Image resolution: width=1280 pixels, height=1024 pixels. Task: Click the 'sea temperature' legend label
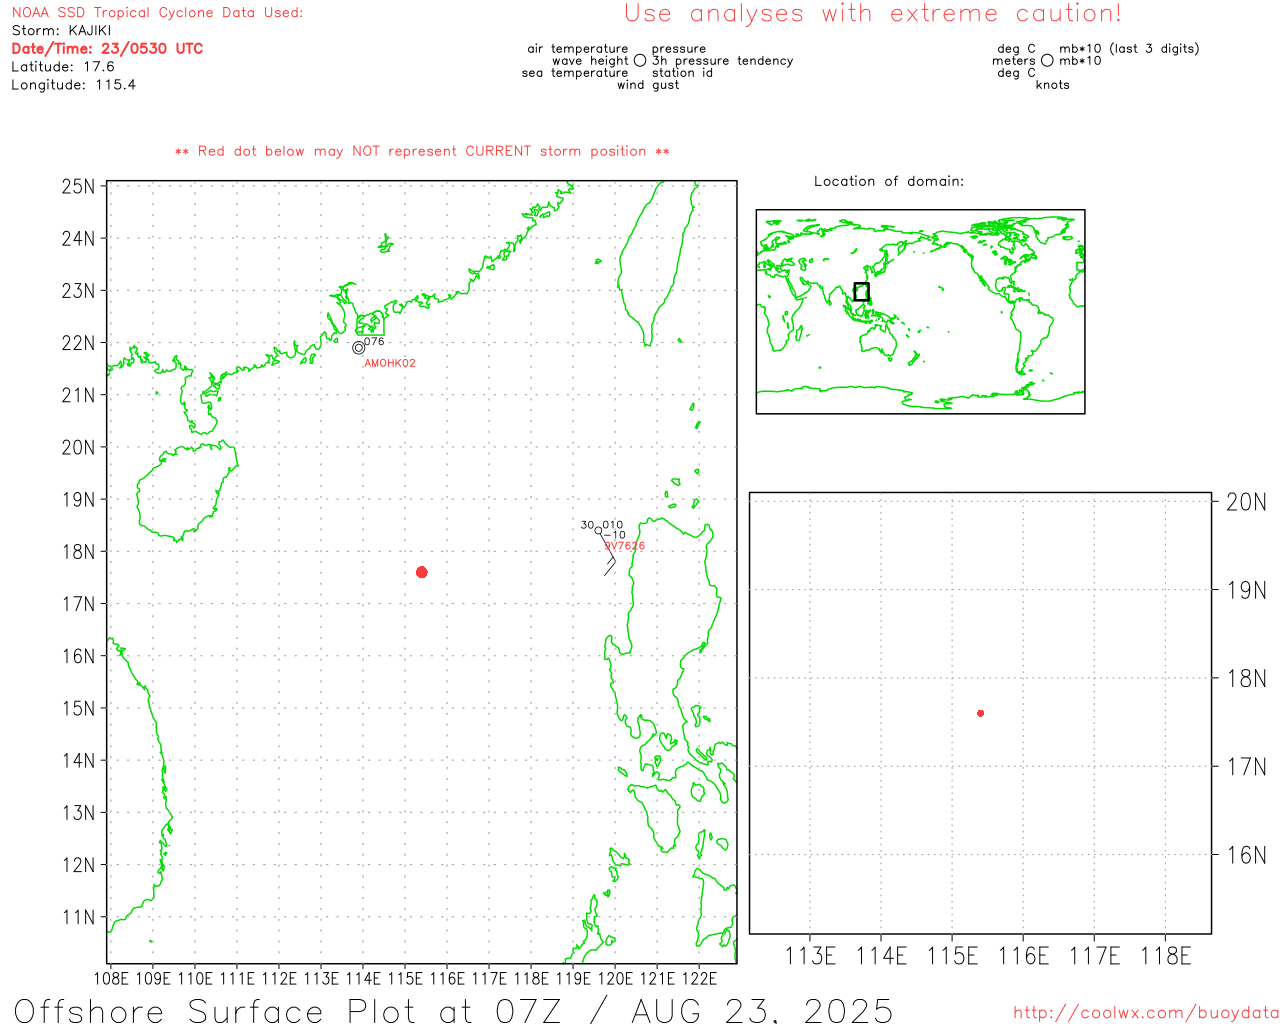coord(575,73)
